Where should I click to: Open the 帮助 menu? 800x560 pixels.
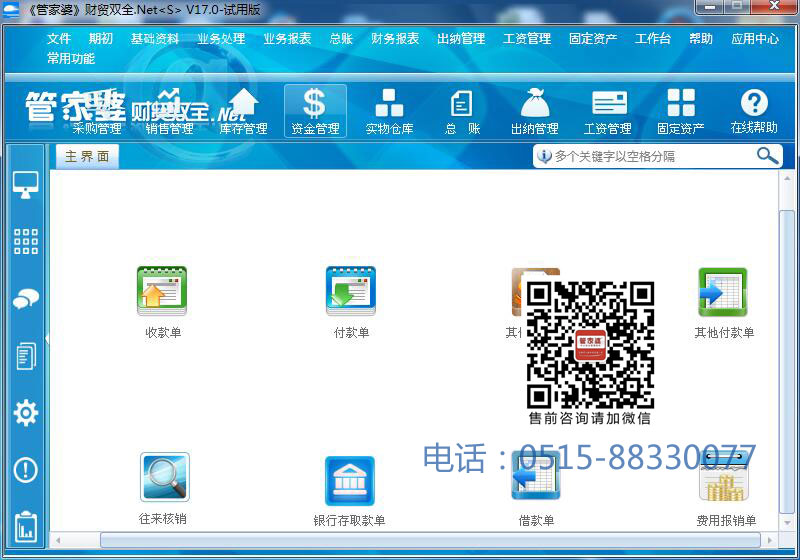(701, 39)
